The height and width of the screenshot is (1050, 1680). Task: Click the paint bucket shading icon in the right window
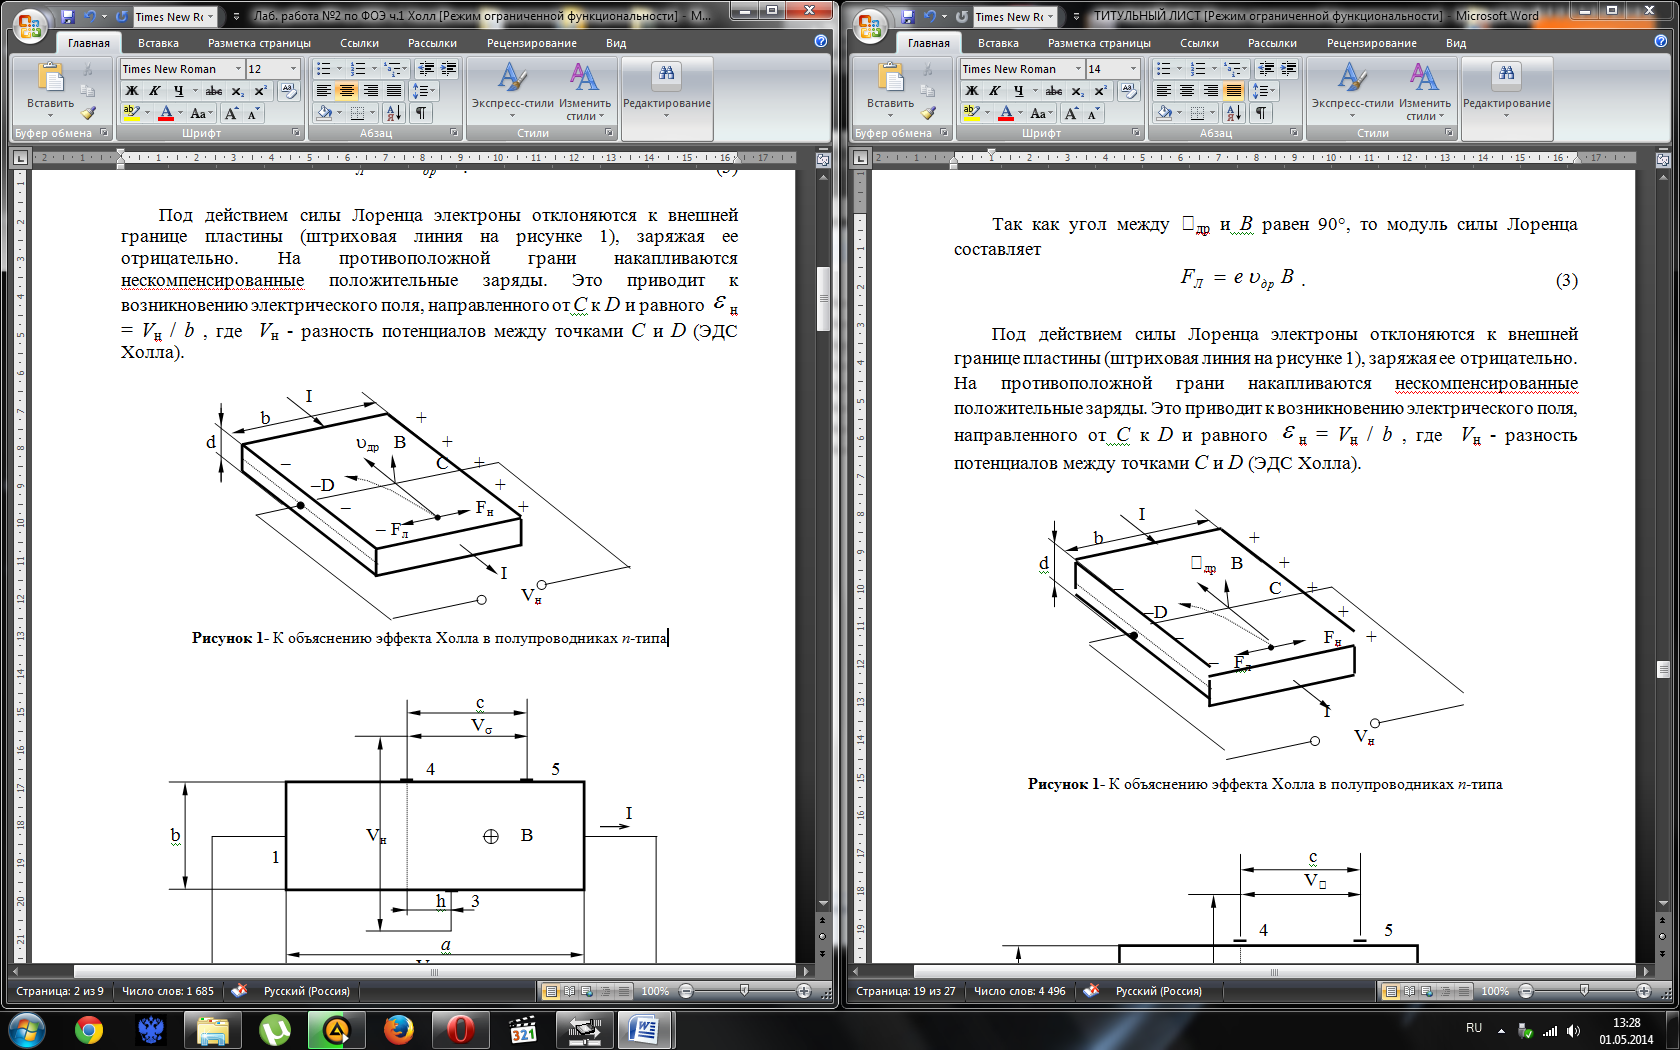1164,113
